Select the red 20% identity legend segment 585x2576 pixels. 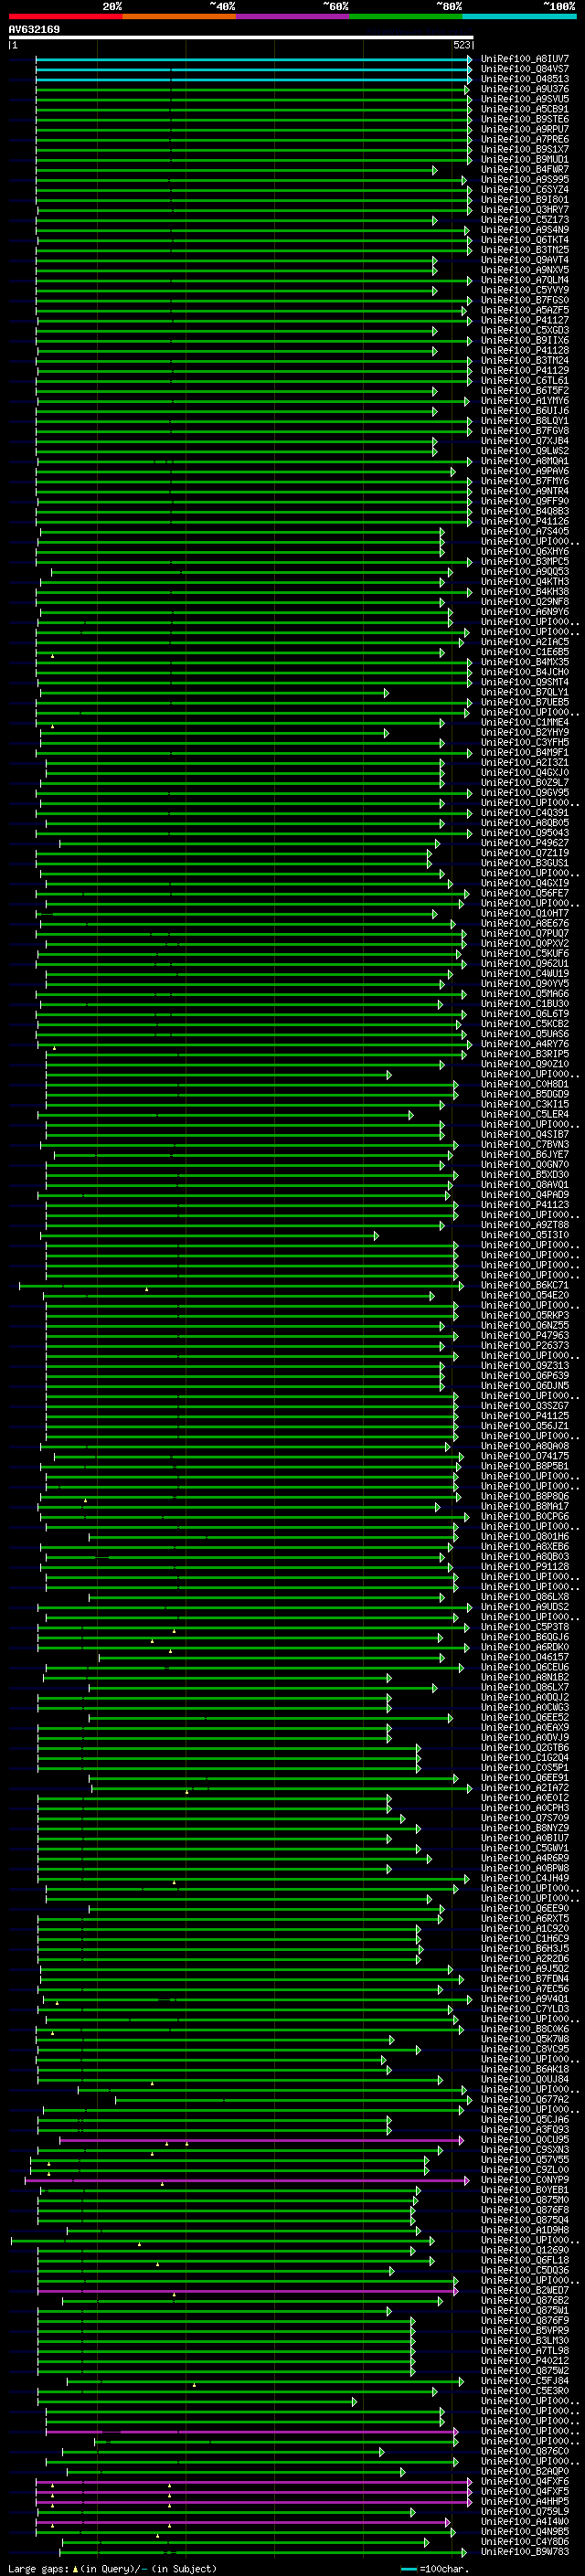point(65,16)
